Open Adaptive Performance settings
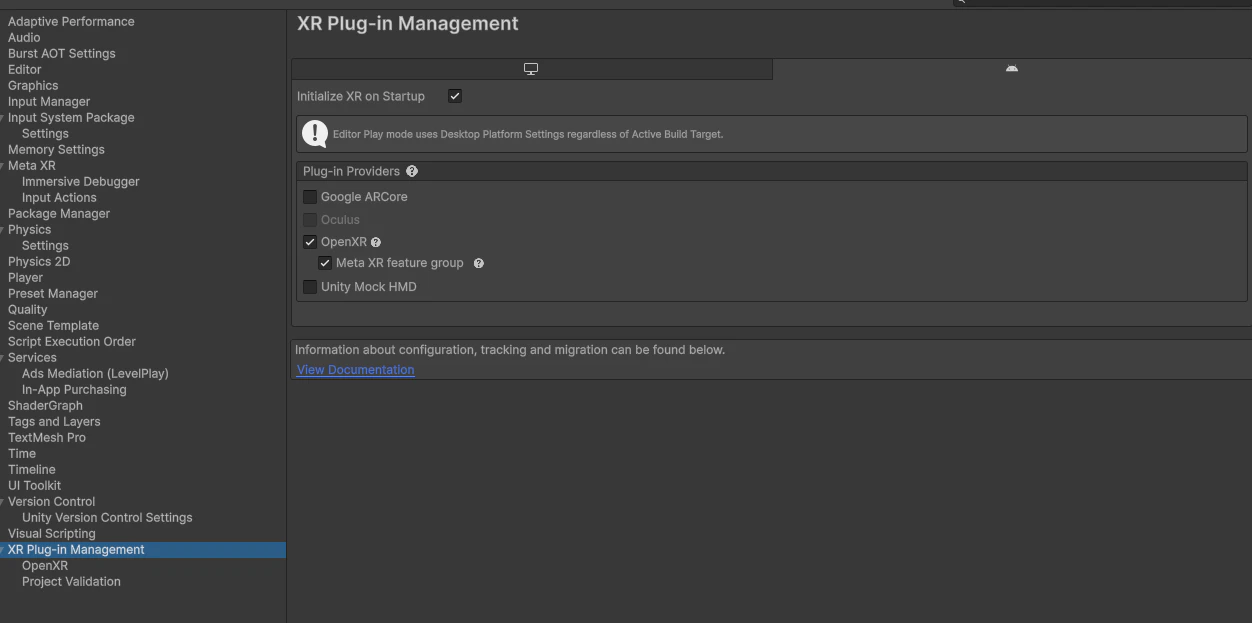 pyautogui.click(x=71, y=21)
